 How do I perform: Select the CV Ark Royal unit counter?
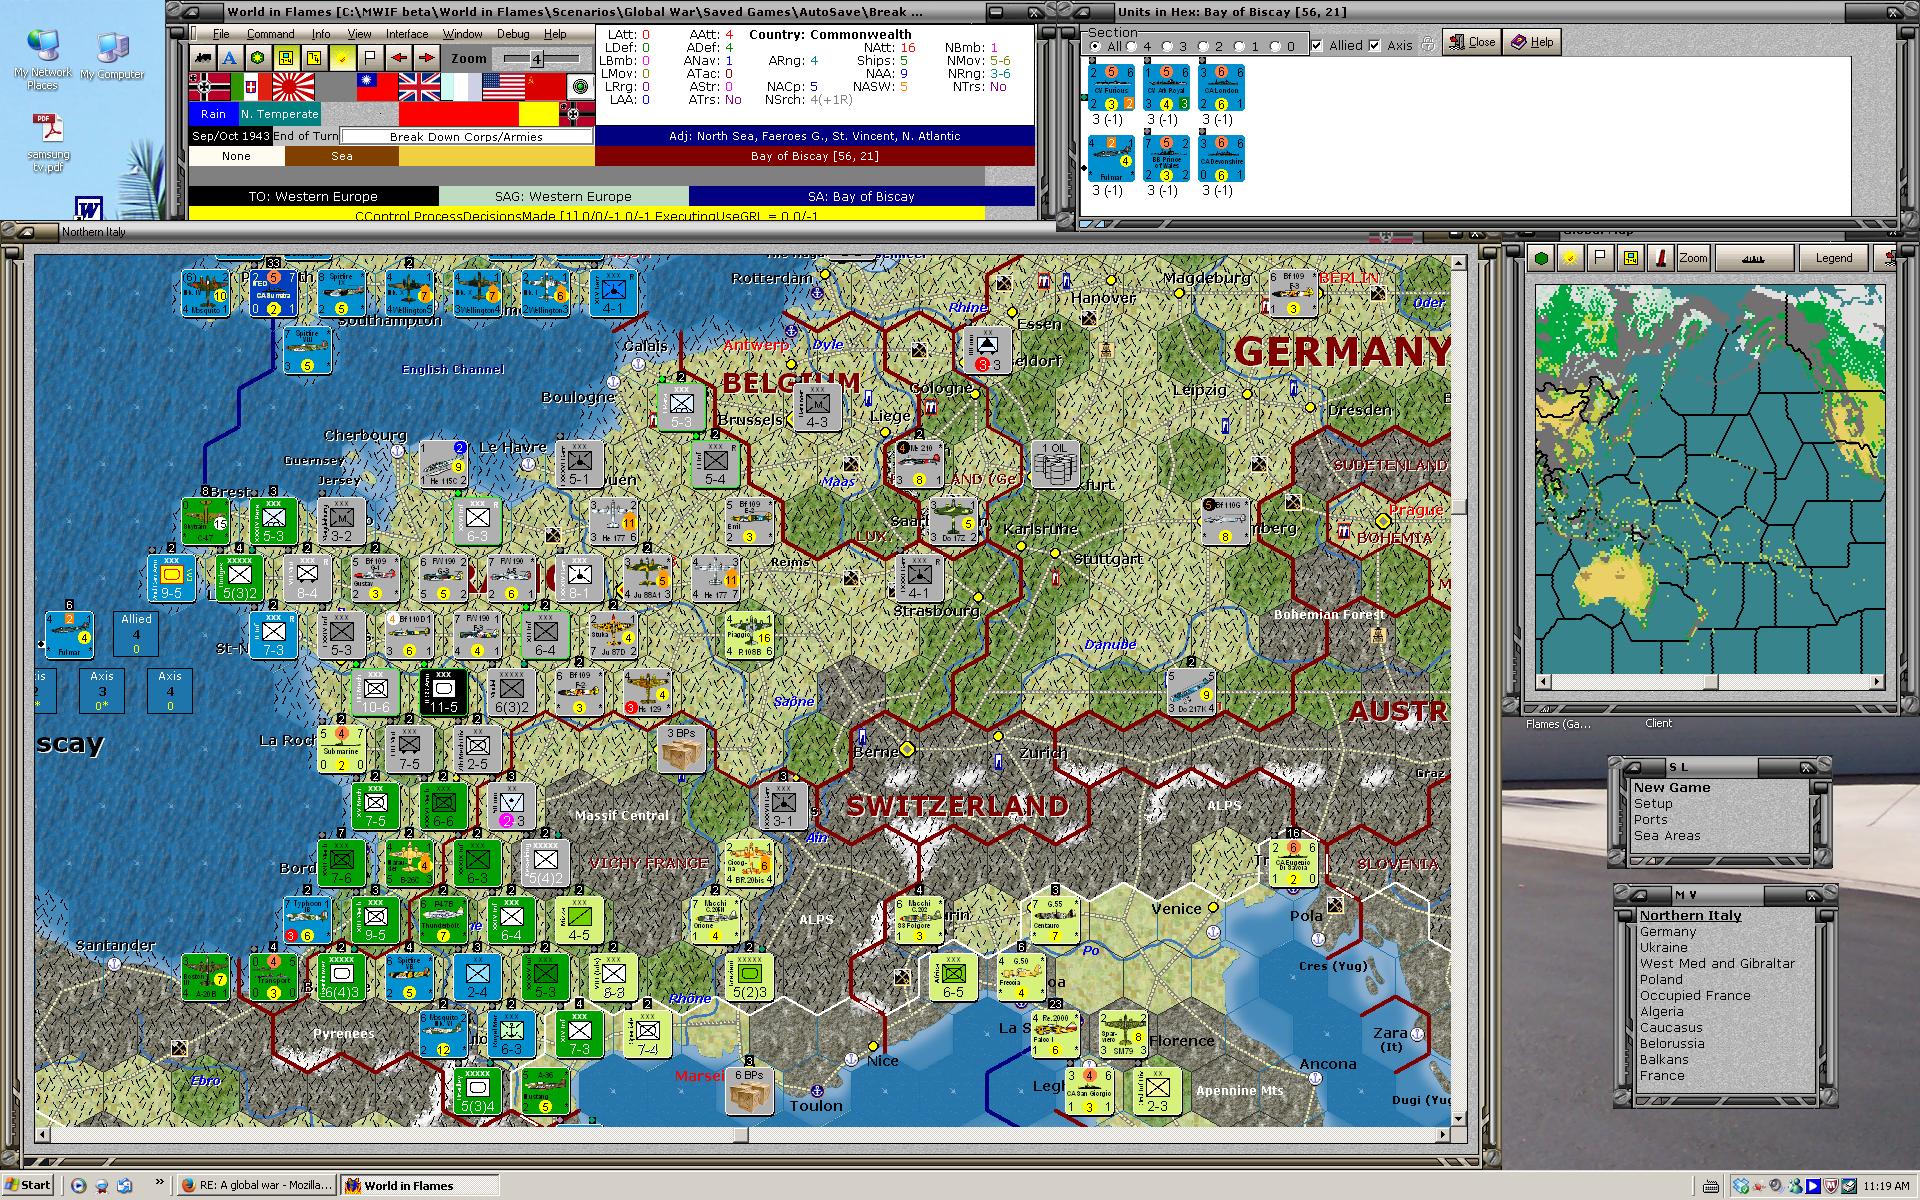1166,88
